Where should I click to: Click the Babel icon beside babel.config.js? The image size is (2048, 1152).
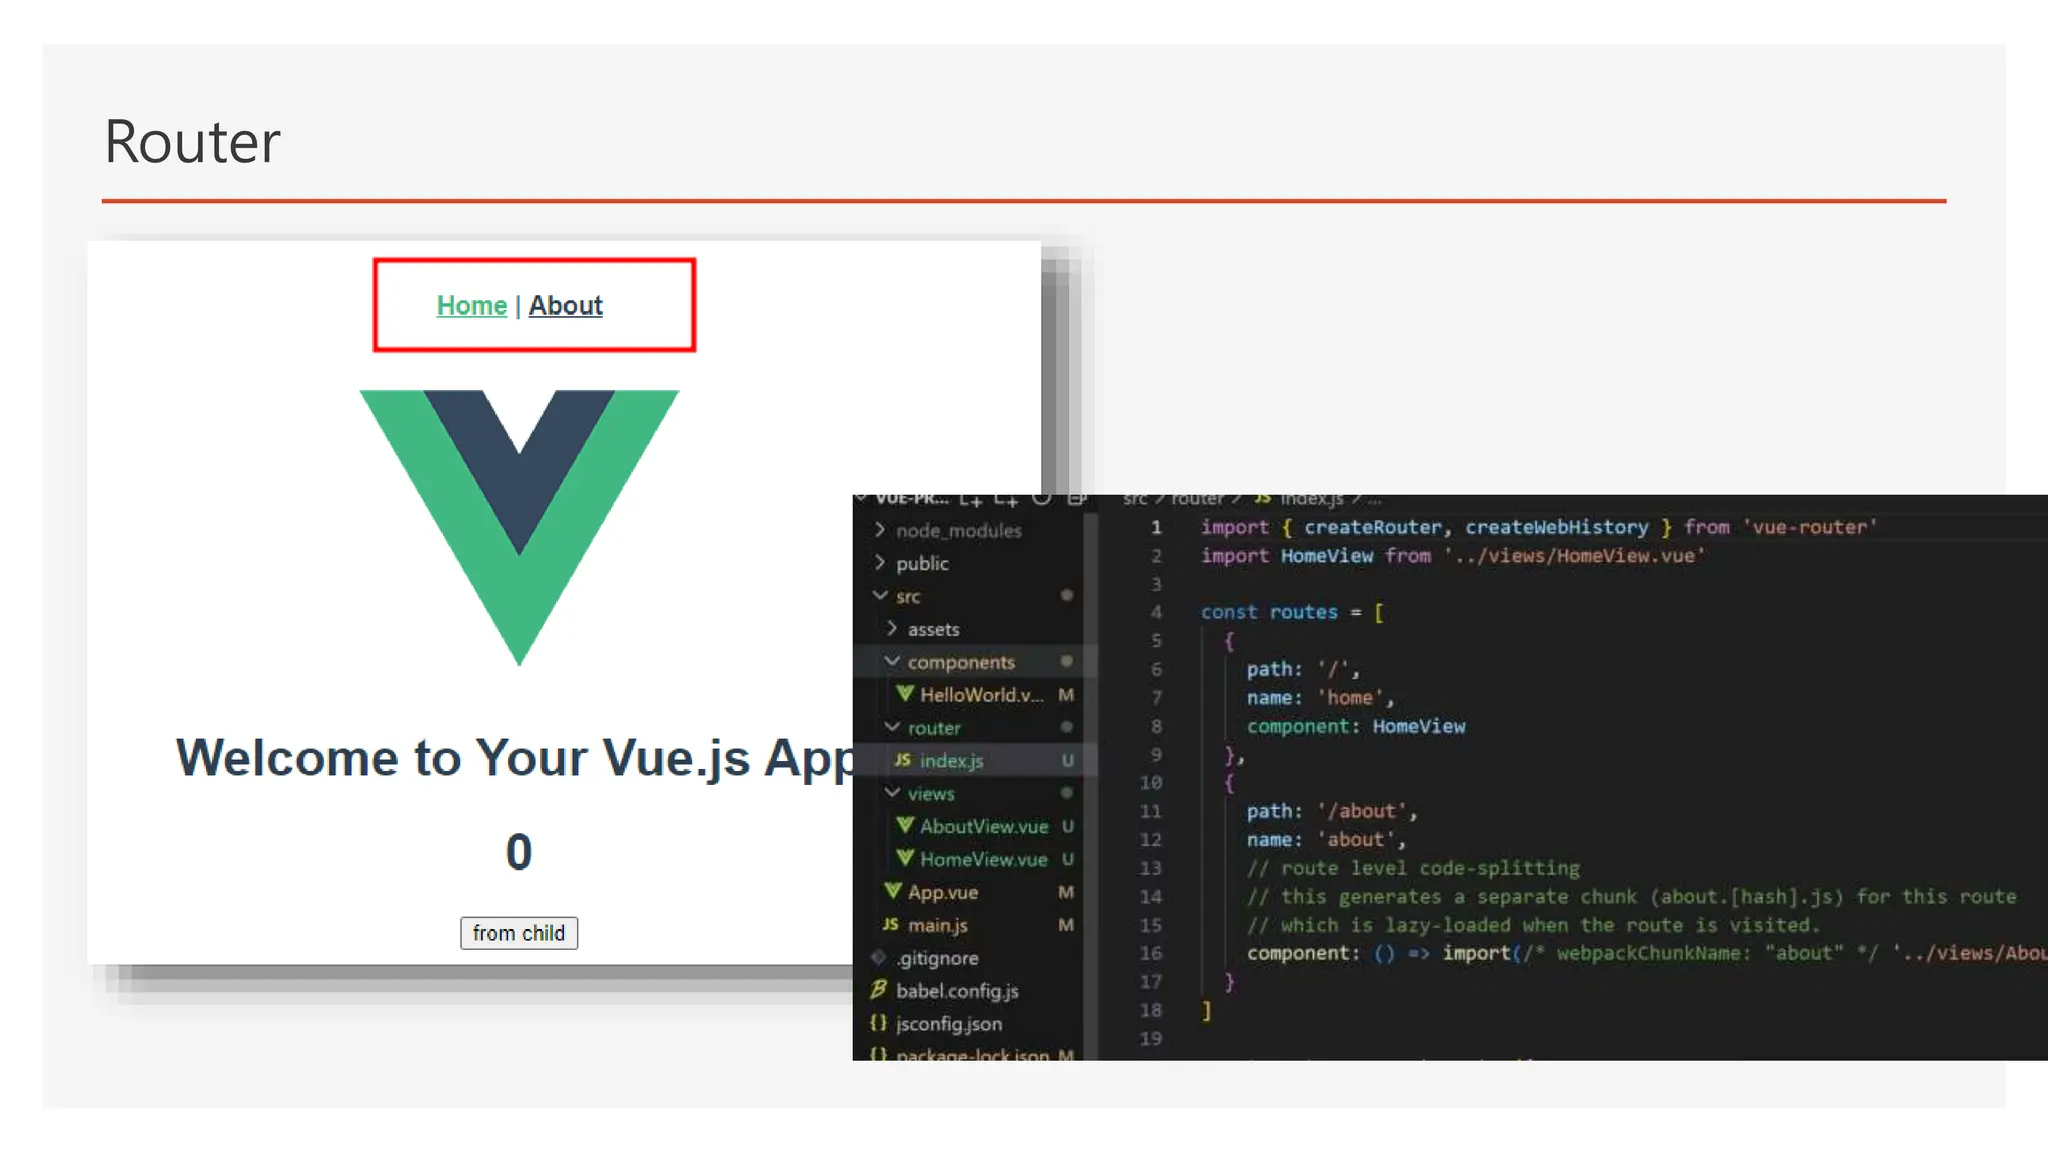click(879, 990)
